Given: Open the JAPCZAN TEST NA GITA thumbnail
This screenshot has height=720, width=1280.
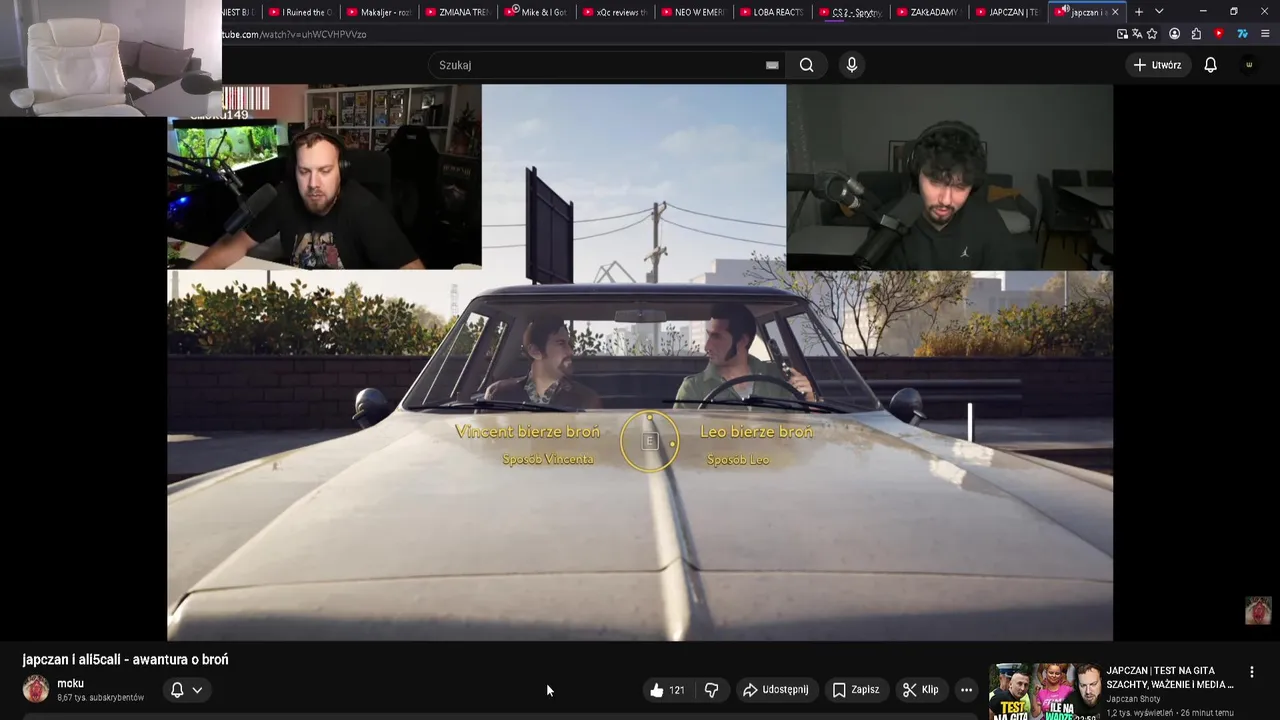Looking at the screenshot, I should pyautogui.click(x=1044, y=691).
